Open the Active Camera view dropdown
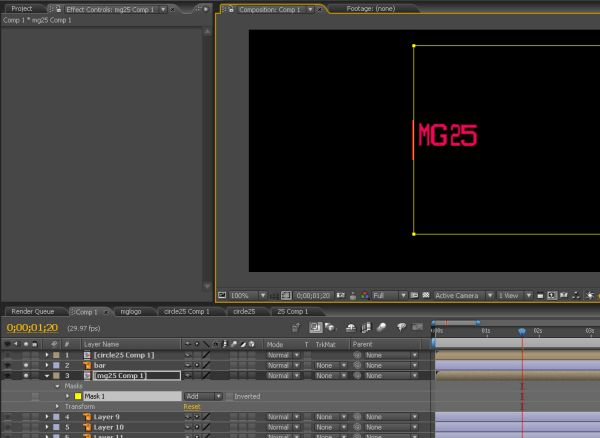This screenshot has width=600, height=438. point(464,295)
